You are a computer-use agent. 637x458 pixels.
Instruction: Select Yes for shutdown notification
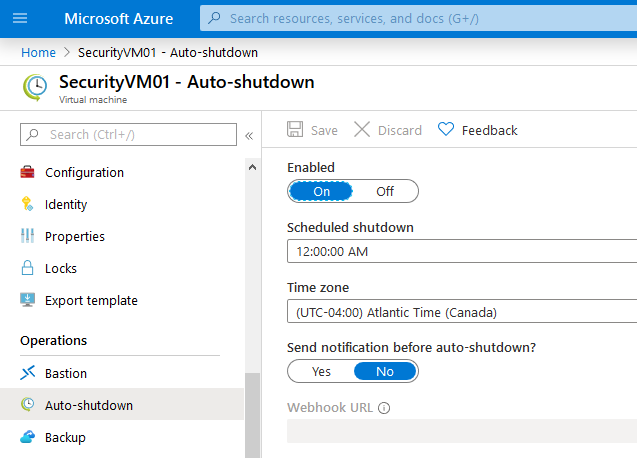(x=321, y=371)
